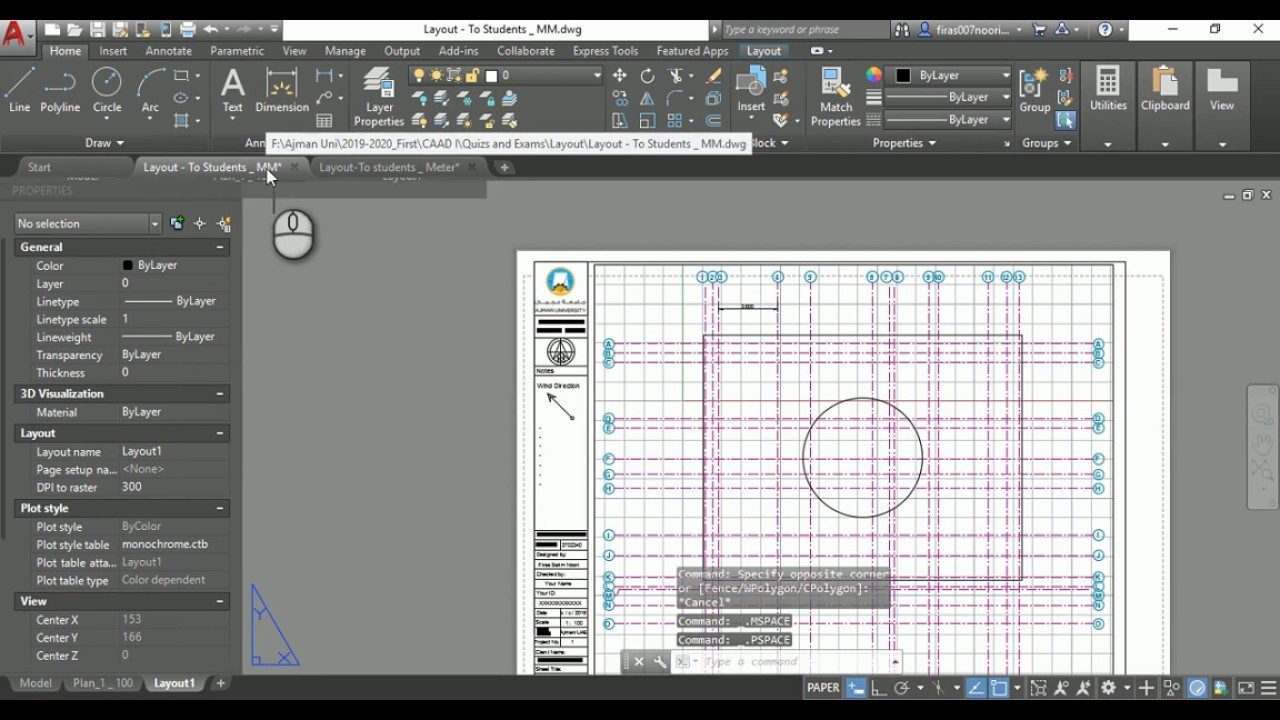Screen dimensions: 1280x720
Task: Expand the Groups panel
Action: coord(1047,143)
